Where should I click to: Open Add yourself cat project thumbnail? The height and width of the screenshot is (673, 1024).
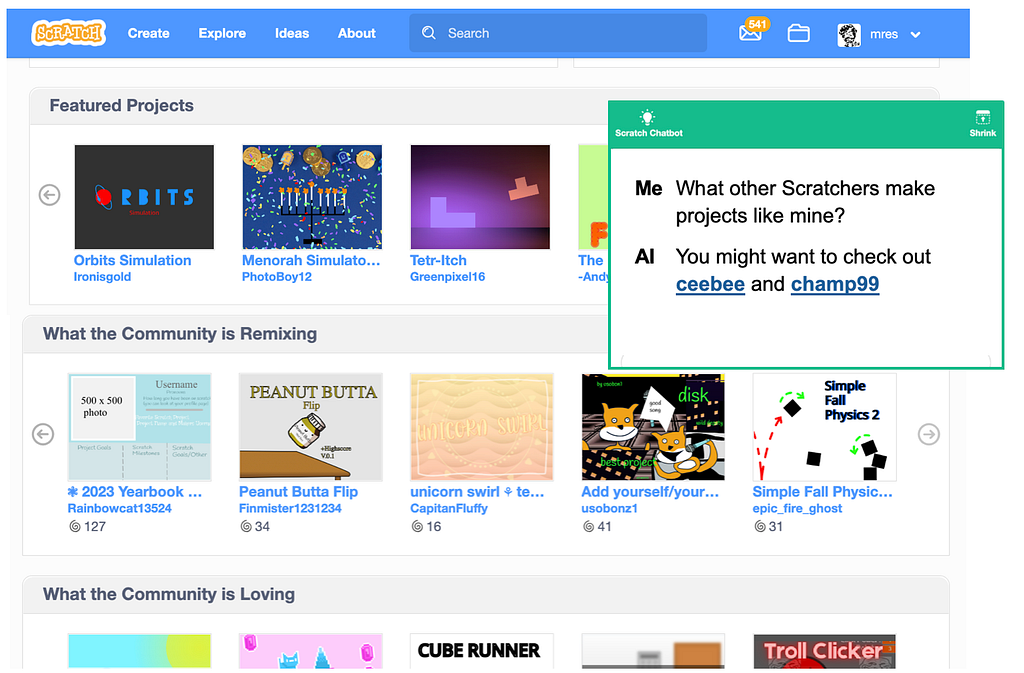(x=653, y=427)
